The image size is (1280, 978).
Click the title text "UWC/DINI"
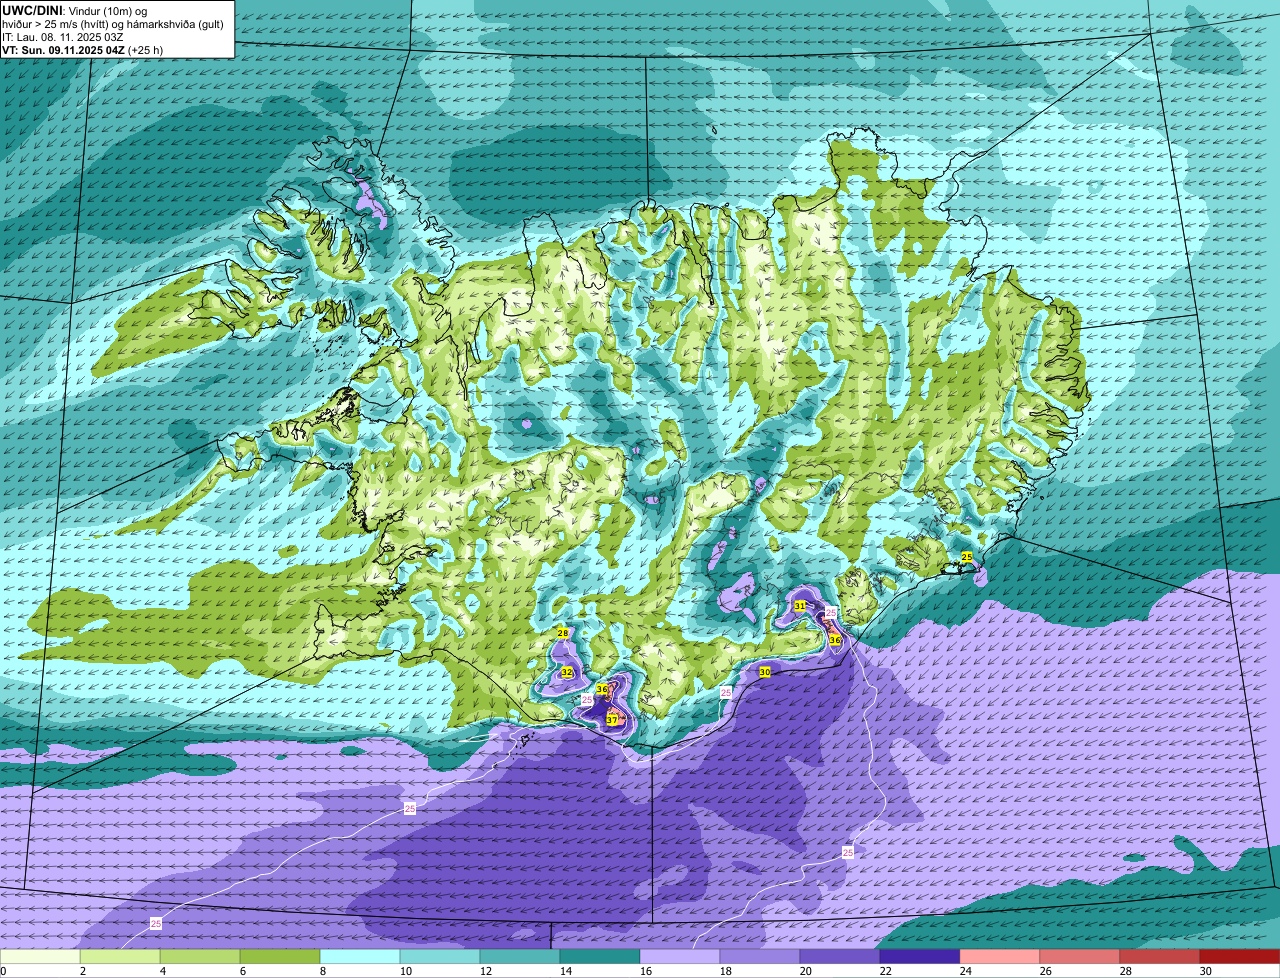click(32, 10)
